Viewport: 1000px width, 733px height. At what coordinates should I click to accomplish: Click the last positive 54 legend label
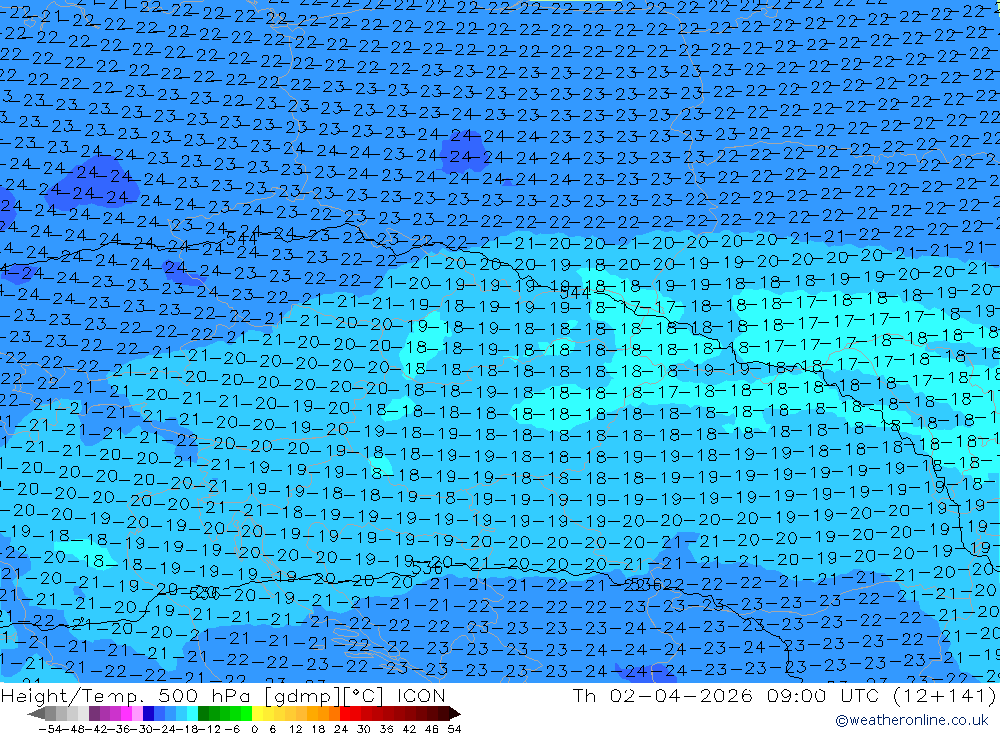[454, 729]
